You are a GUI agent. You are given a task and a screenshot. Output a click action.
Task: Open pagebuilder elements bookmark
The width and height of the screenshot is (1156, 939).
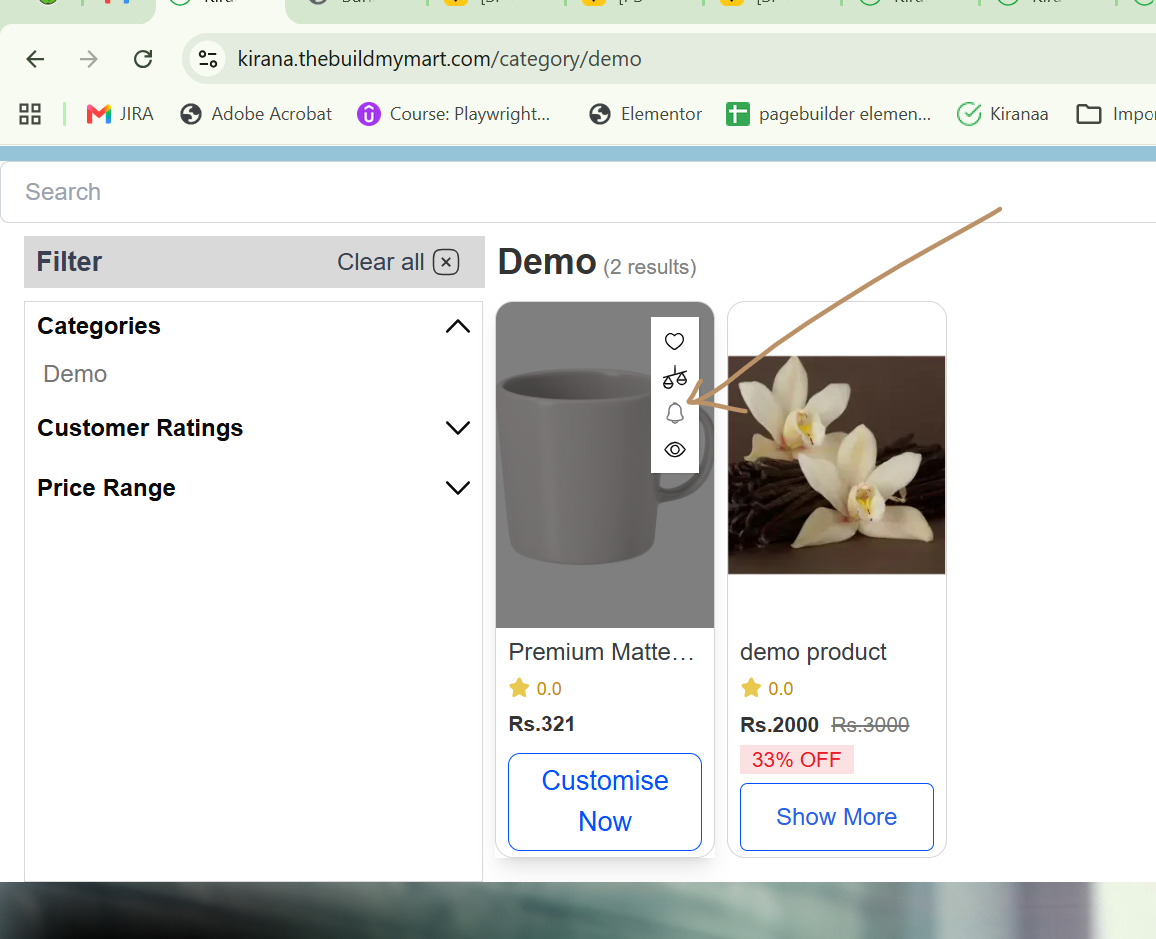829,114
